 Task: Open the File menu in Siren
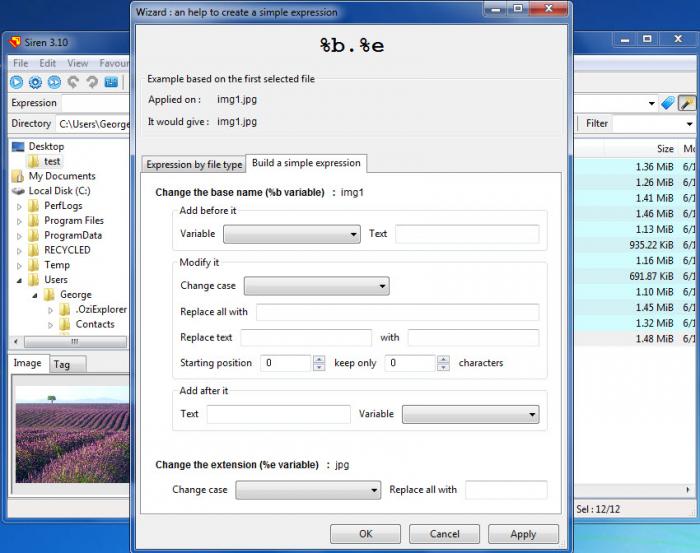coord(21,63)
